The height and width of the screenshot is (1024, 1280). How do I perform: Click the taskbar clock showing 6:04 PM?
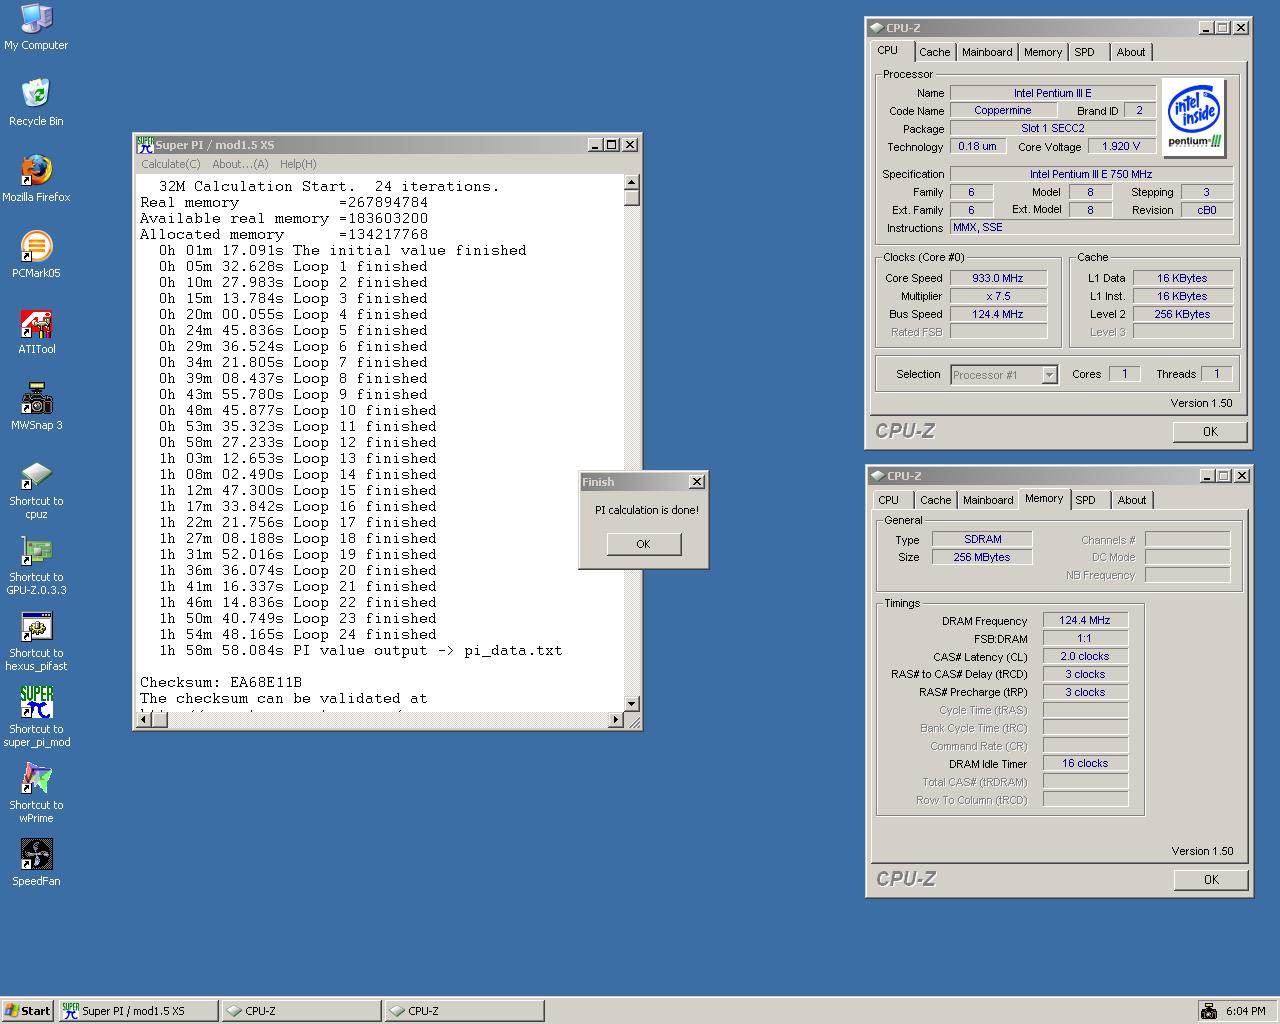1245,1011
